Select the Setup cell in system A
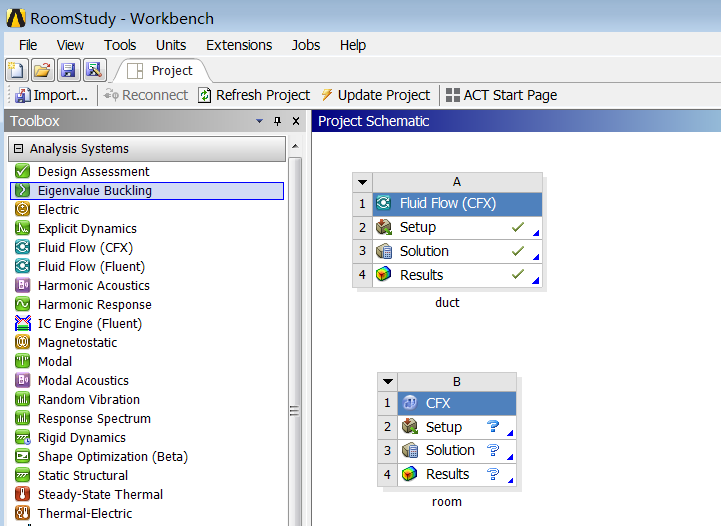The width and height of the screenshot is (721, 526). coord(457,228)
